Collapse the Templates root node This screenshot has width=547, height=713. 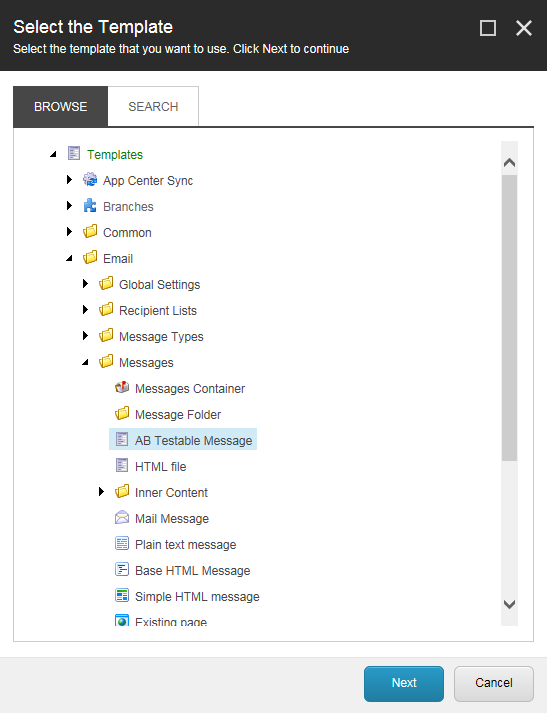[x=53, y=154]
